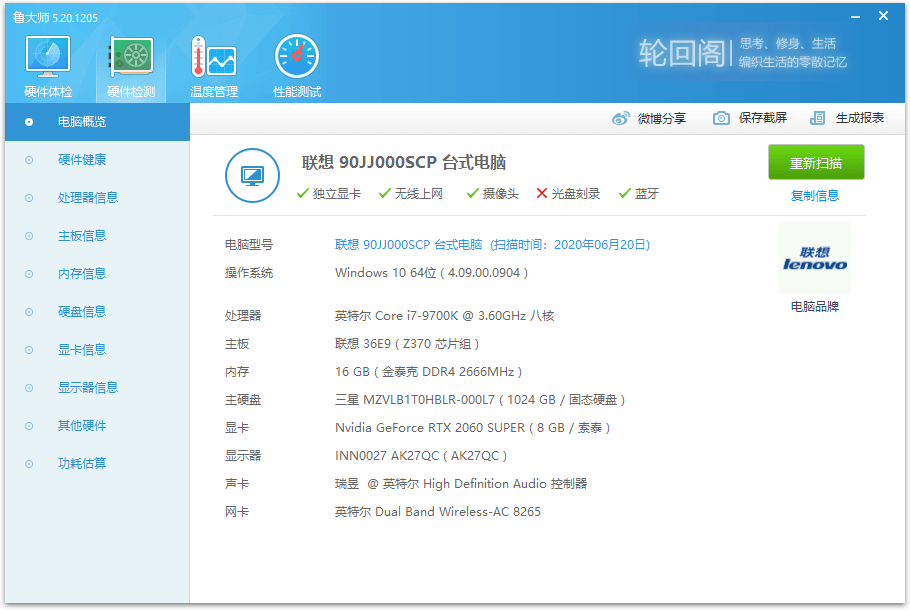Open the 性能测试 performance test gauge icon

point(297,66)
